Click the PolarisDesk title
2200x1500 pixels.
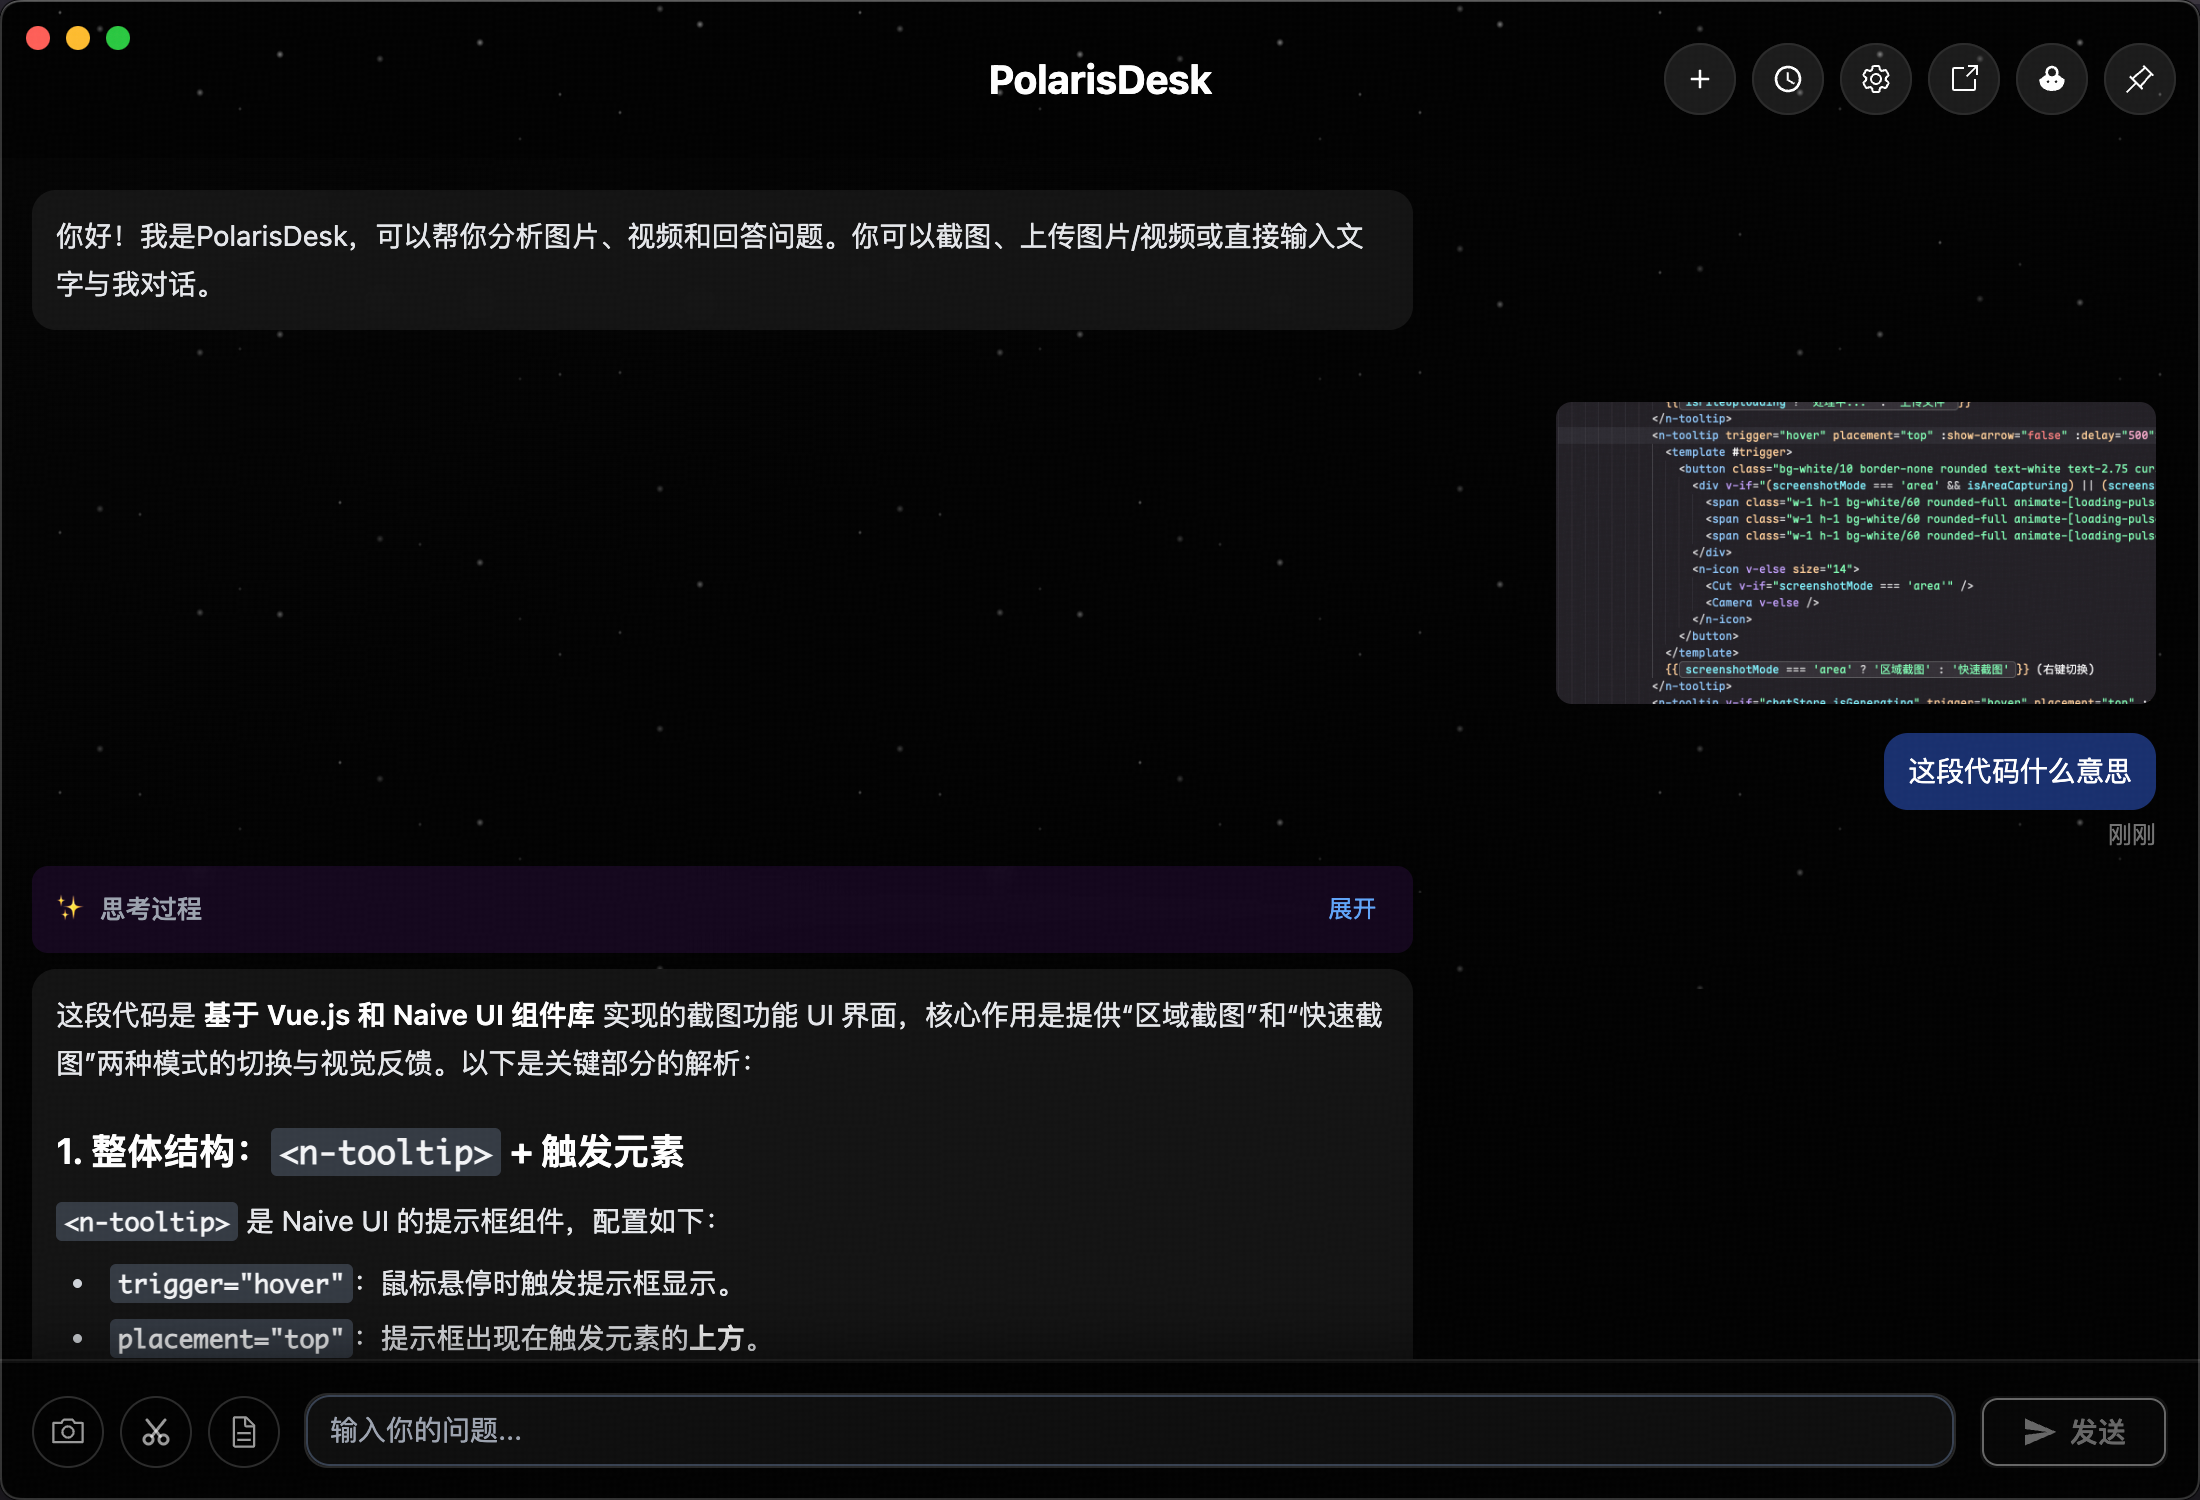click(1099, 80)
